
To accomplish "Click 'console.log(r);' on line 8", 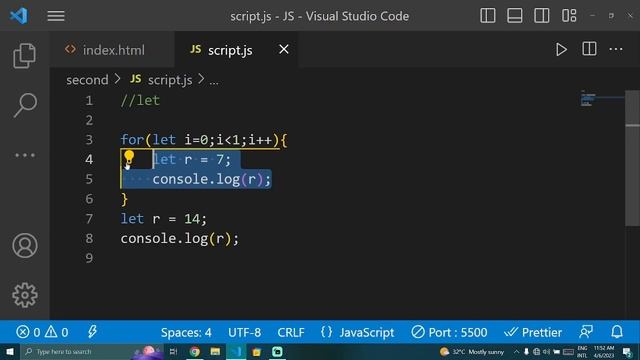I will click(x=180, y=238).
